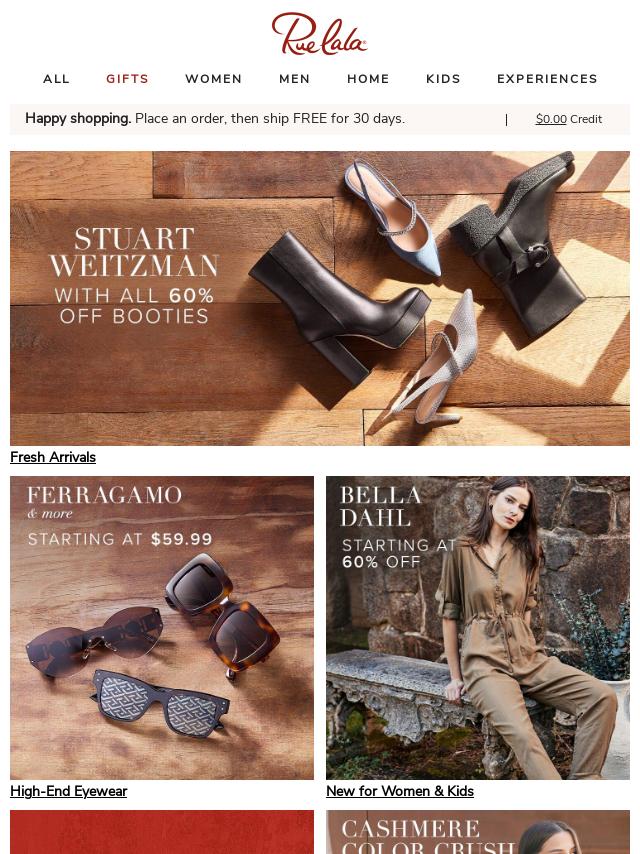Go to EXPERIENCES section
The image size is (640, 854).
pos(547,79)
